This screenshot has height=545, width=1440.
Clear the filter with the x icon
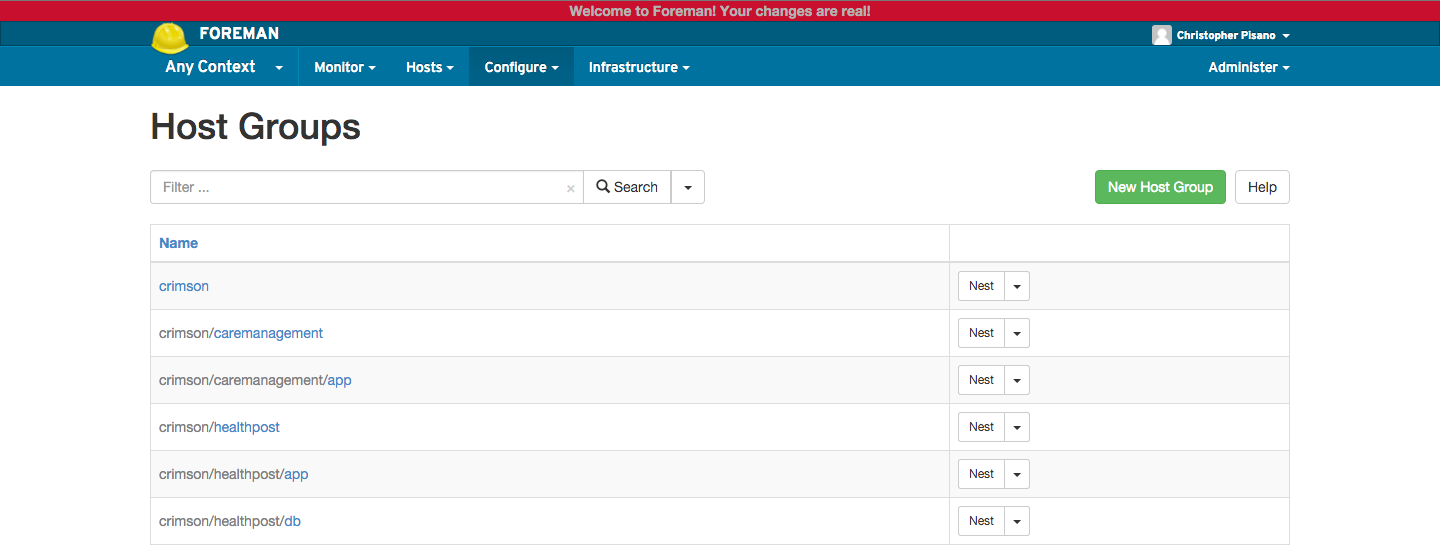click(570, 188)
